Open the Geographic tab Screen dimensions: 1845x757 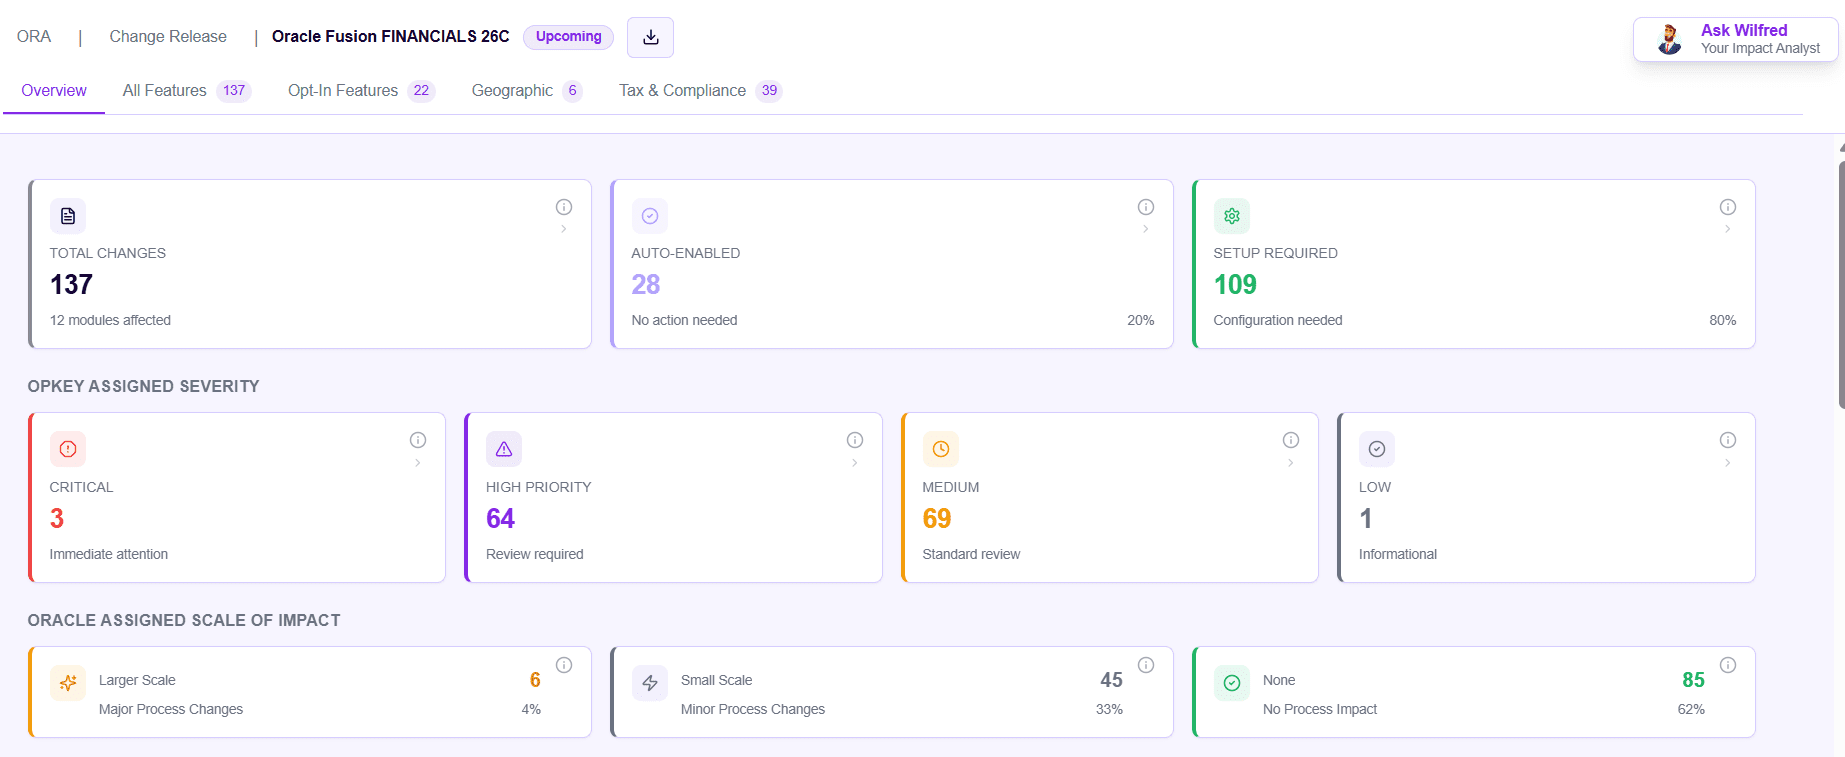527,91
